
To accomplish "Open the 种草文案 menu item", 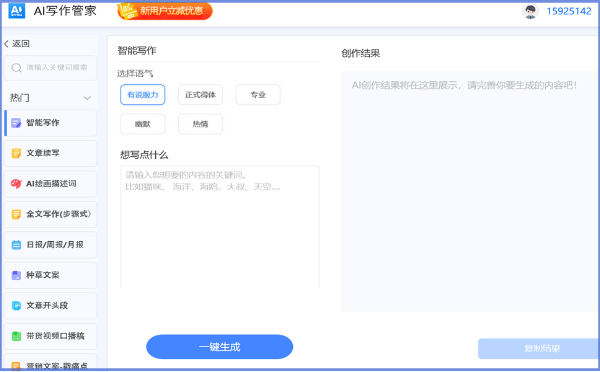I will 51,275.
